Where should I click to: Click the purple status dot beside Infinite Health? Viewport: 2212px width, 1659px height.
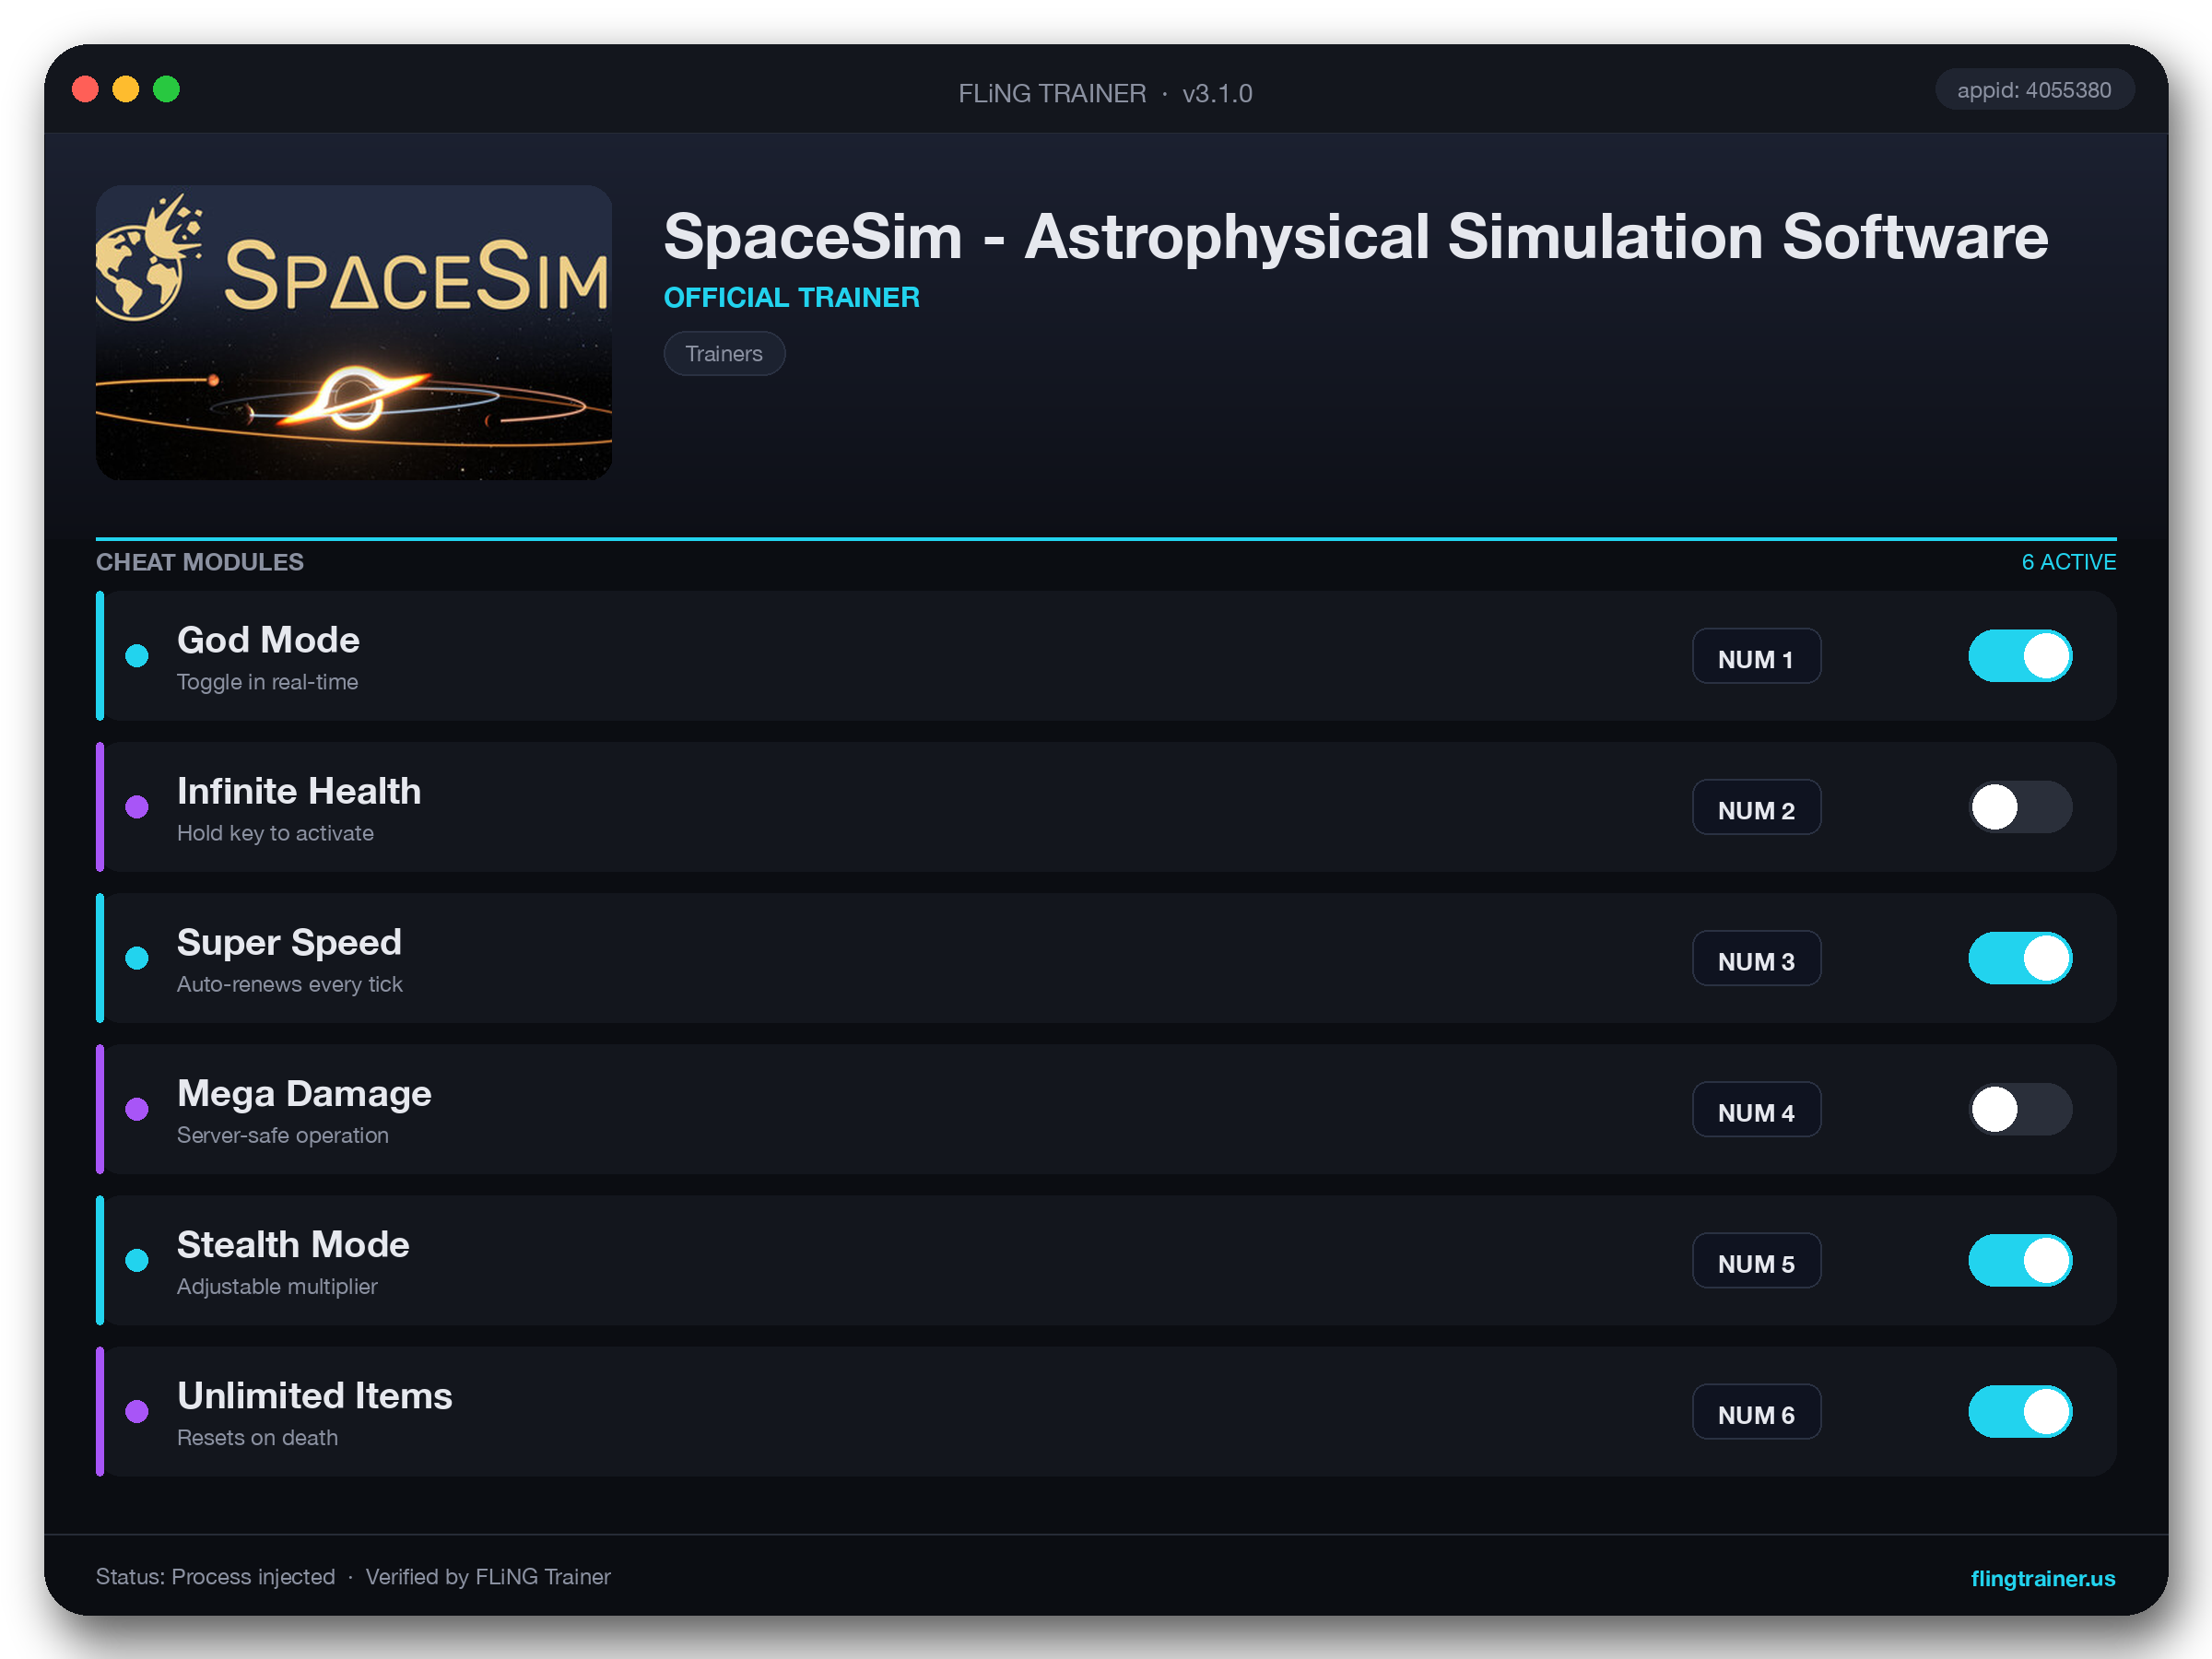coord(137,807)
